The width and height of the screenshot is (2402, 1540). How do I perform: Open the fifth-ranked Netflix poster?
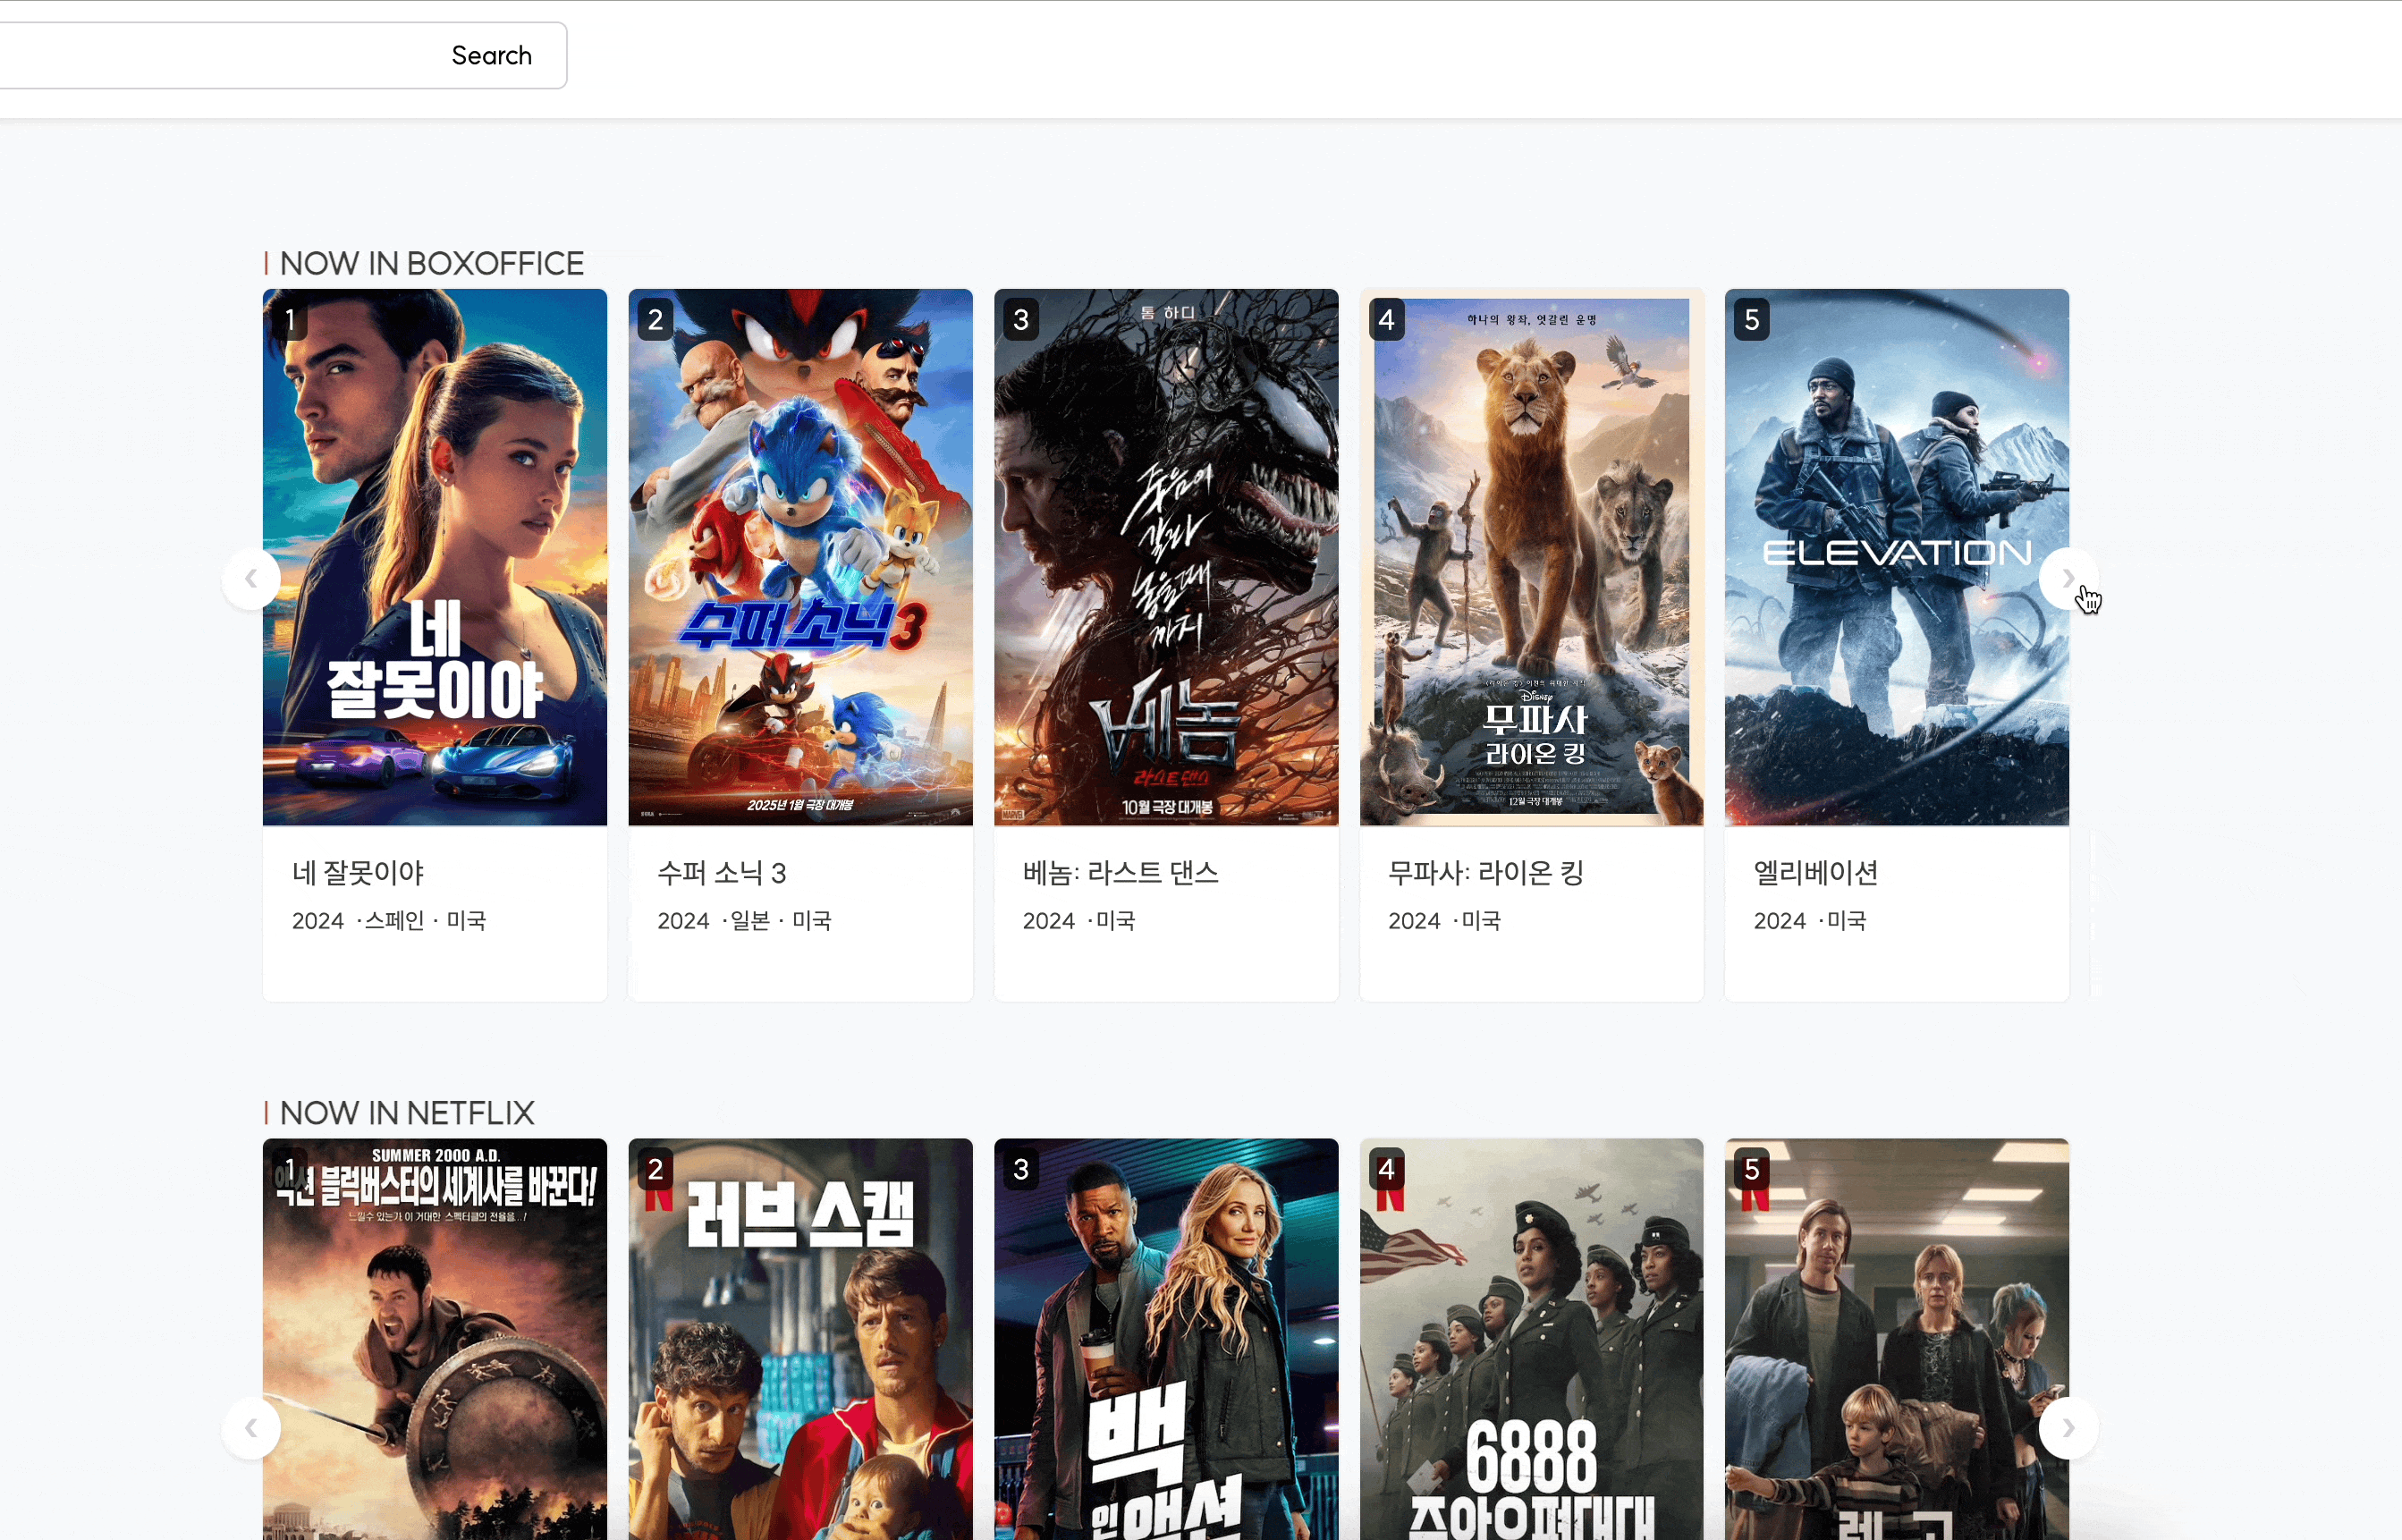tap(1896, 1340)
